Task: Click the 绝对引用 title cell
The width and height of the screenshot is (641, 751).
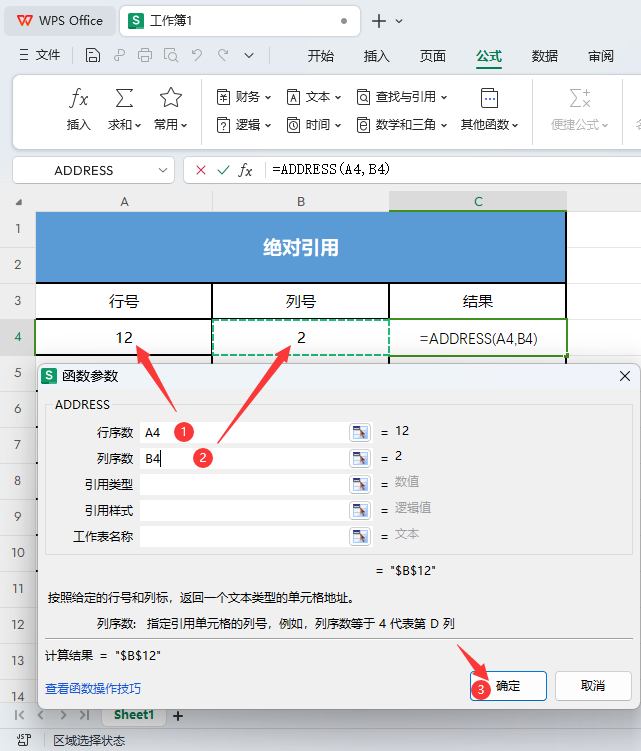Action: 301,247
